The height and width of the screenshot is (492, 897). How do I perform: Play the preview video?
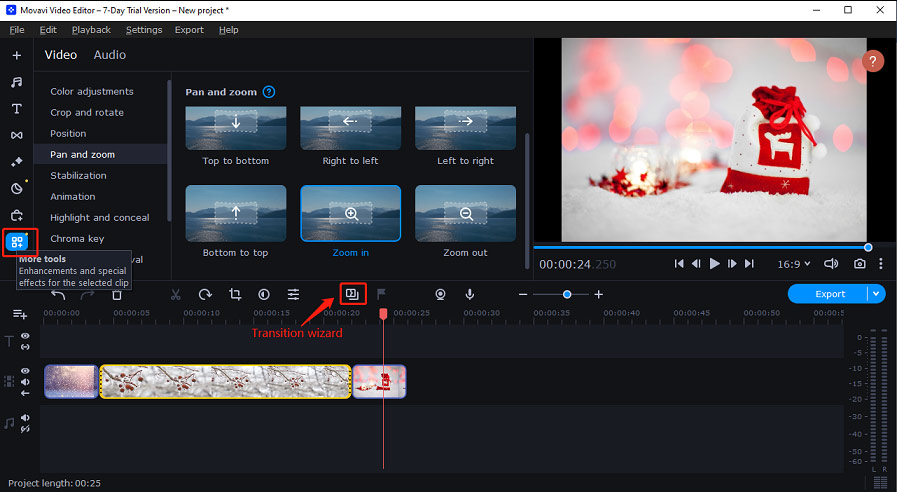point(714,264)
